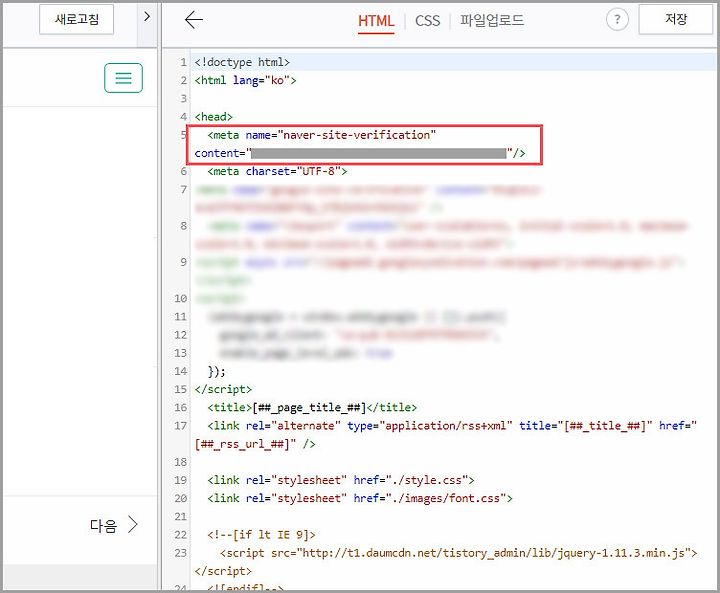The image size is (720, 593).
Task: Save changes with the 저장 button
Action: (x=676, y=19)
